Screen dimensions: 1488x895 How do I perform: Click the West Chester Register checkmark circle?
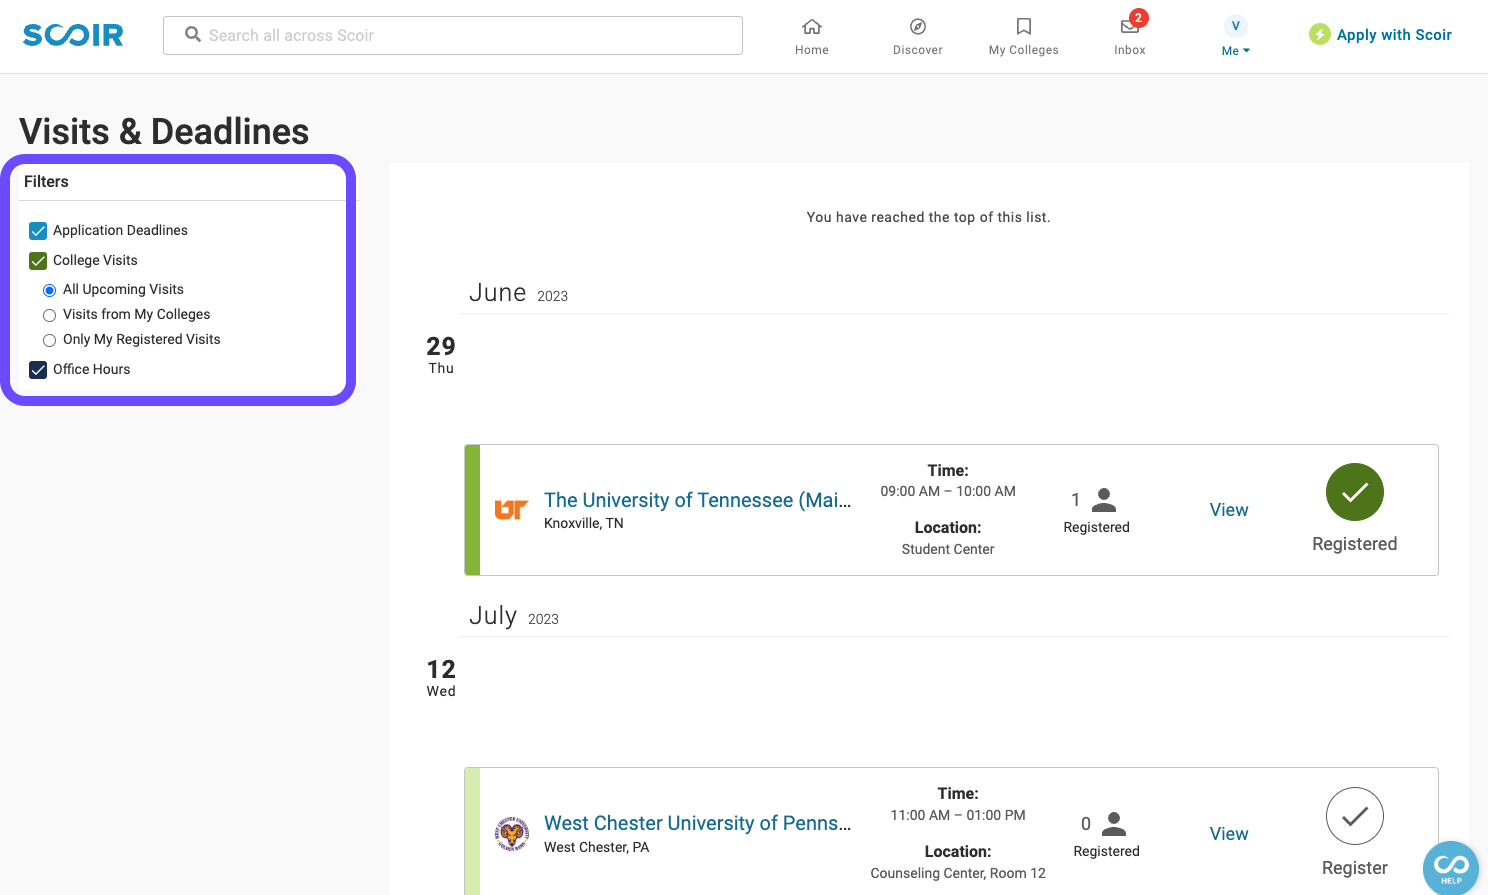1355,816
